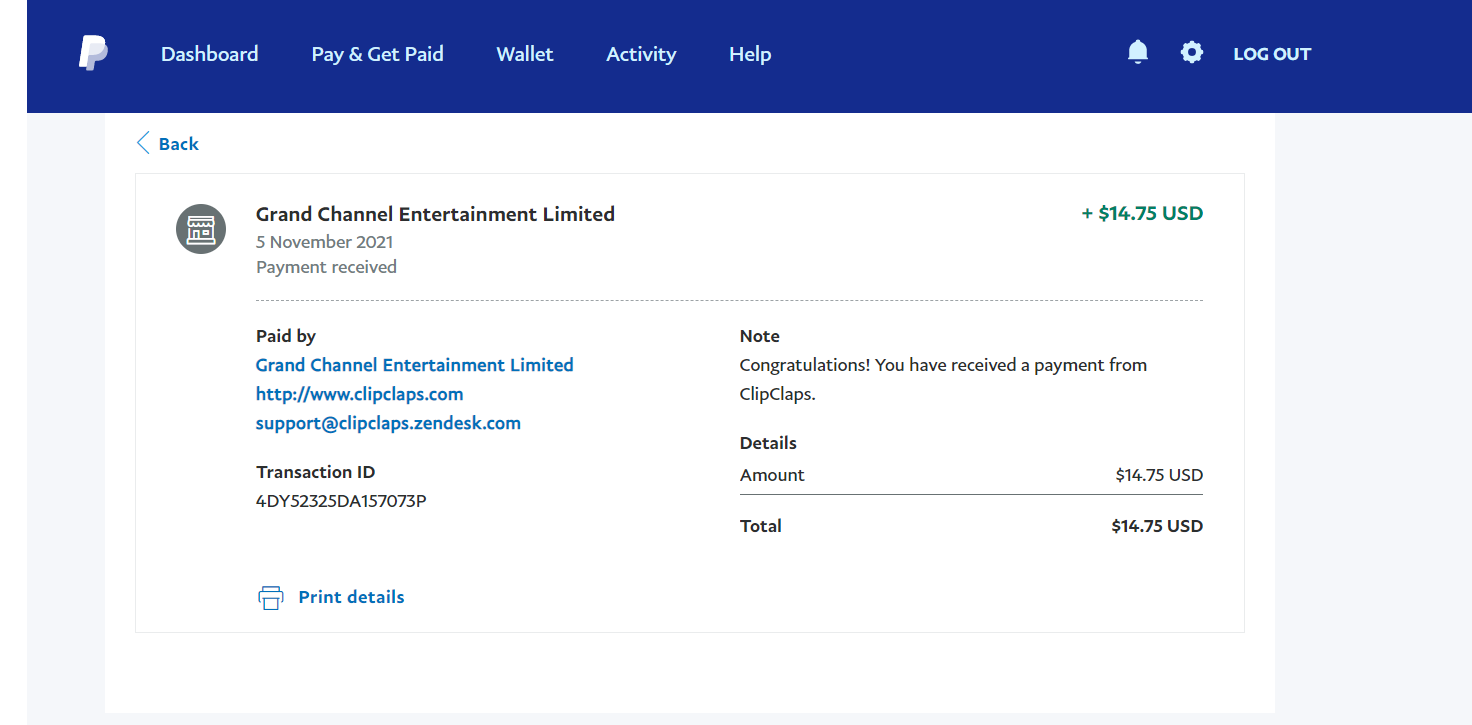
Task: Click the support@clipclaps.zendesk.com email link
Action: click(x=388, y=423)
